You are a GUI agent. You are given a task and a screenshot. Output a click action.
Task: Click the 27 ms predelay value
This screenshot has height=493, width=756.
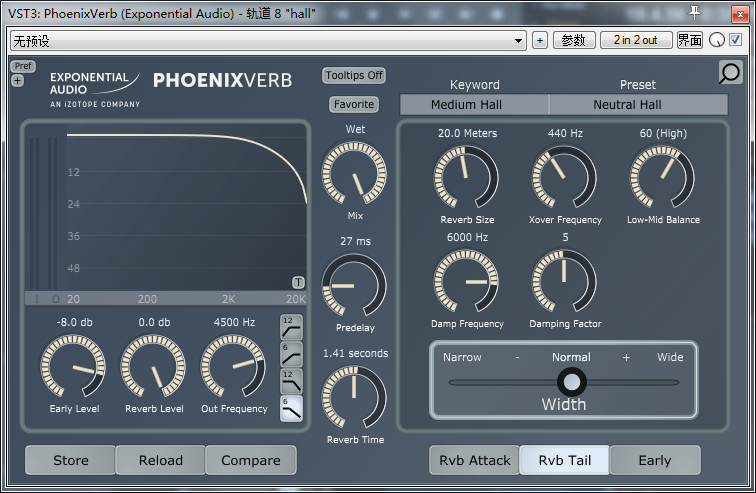[x=355, y=241]
